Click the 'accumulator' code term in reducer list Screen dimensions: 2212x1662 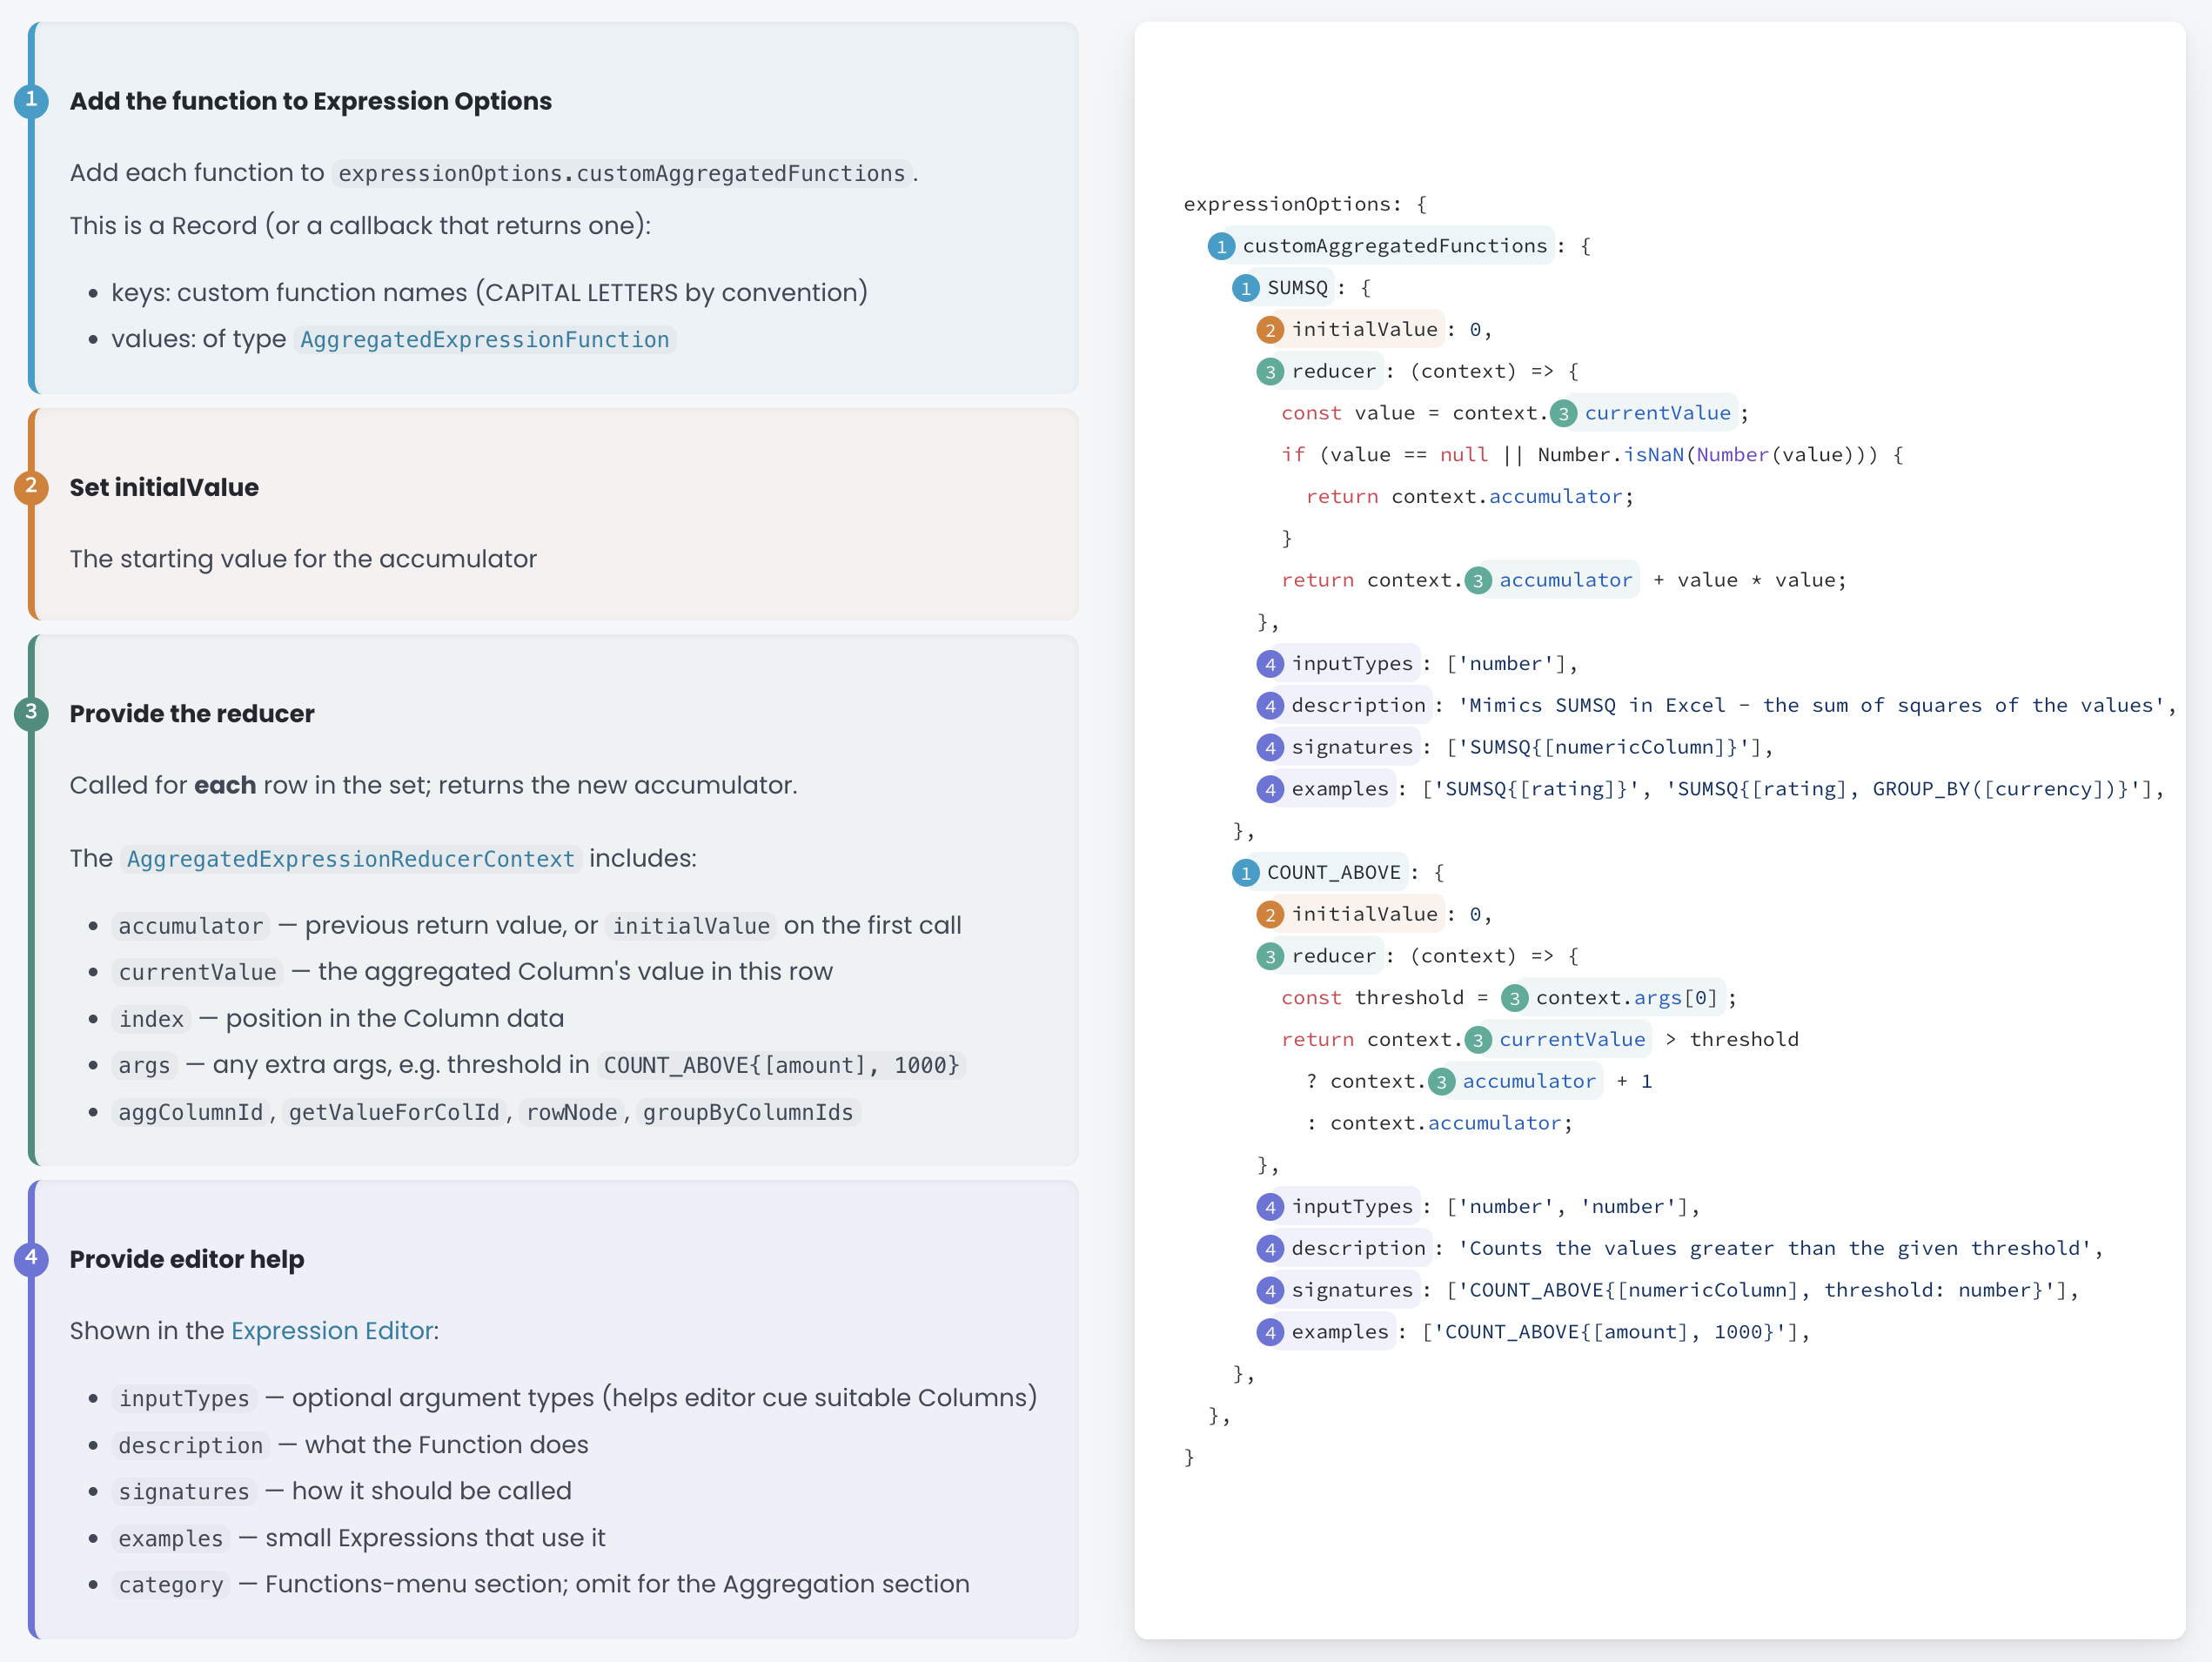pyautogui.click(x=191, y=927)
